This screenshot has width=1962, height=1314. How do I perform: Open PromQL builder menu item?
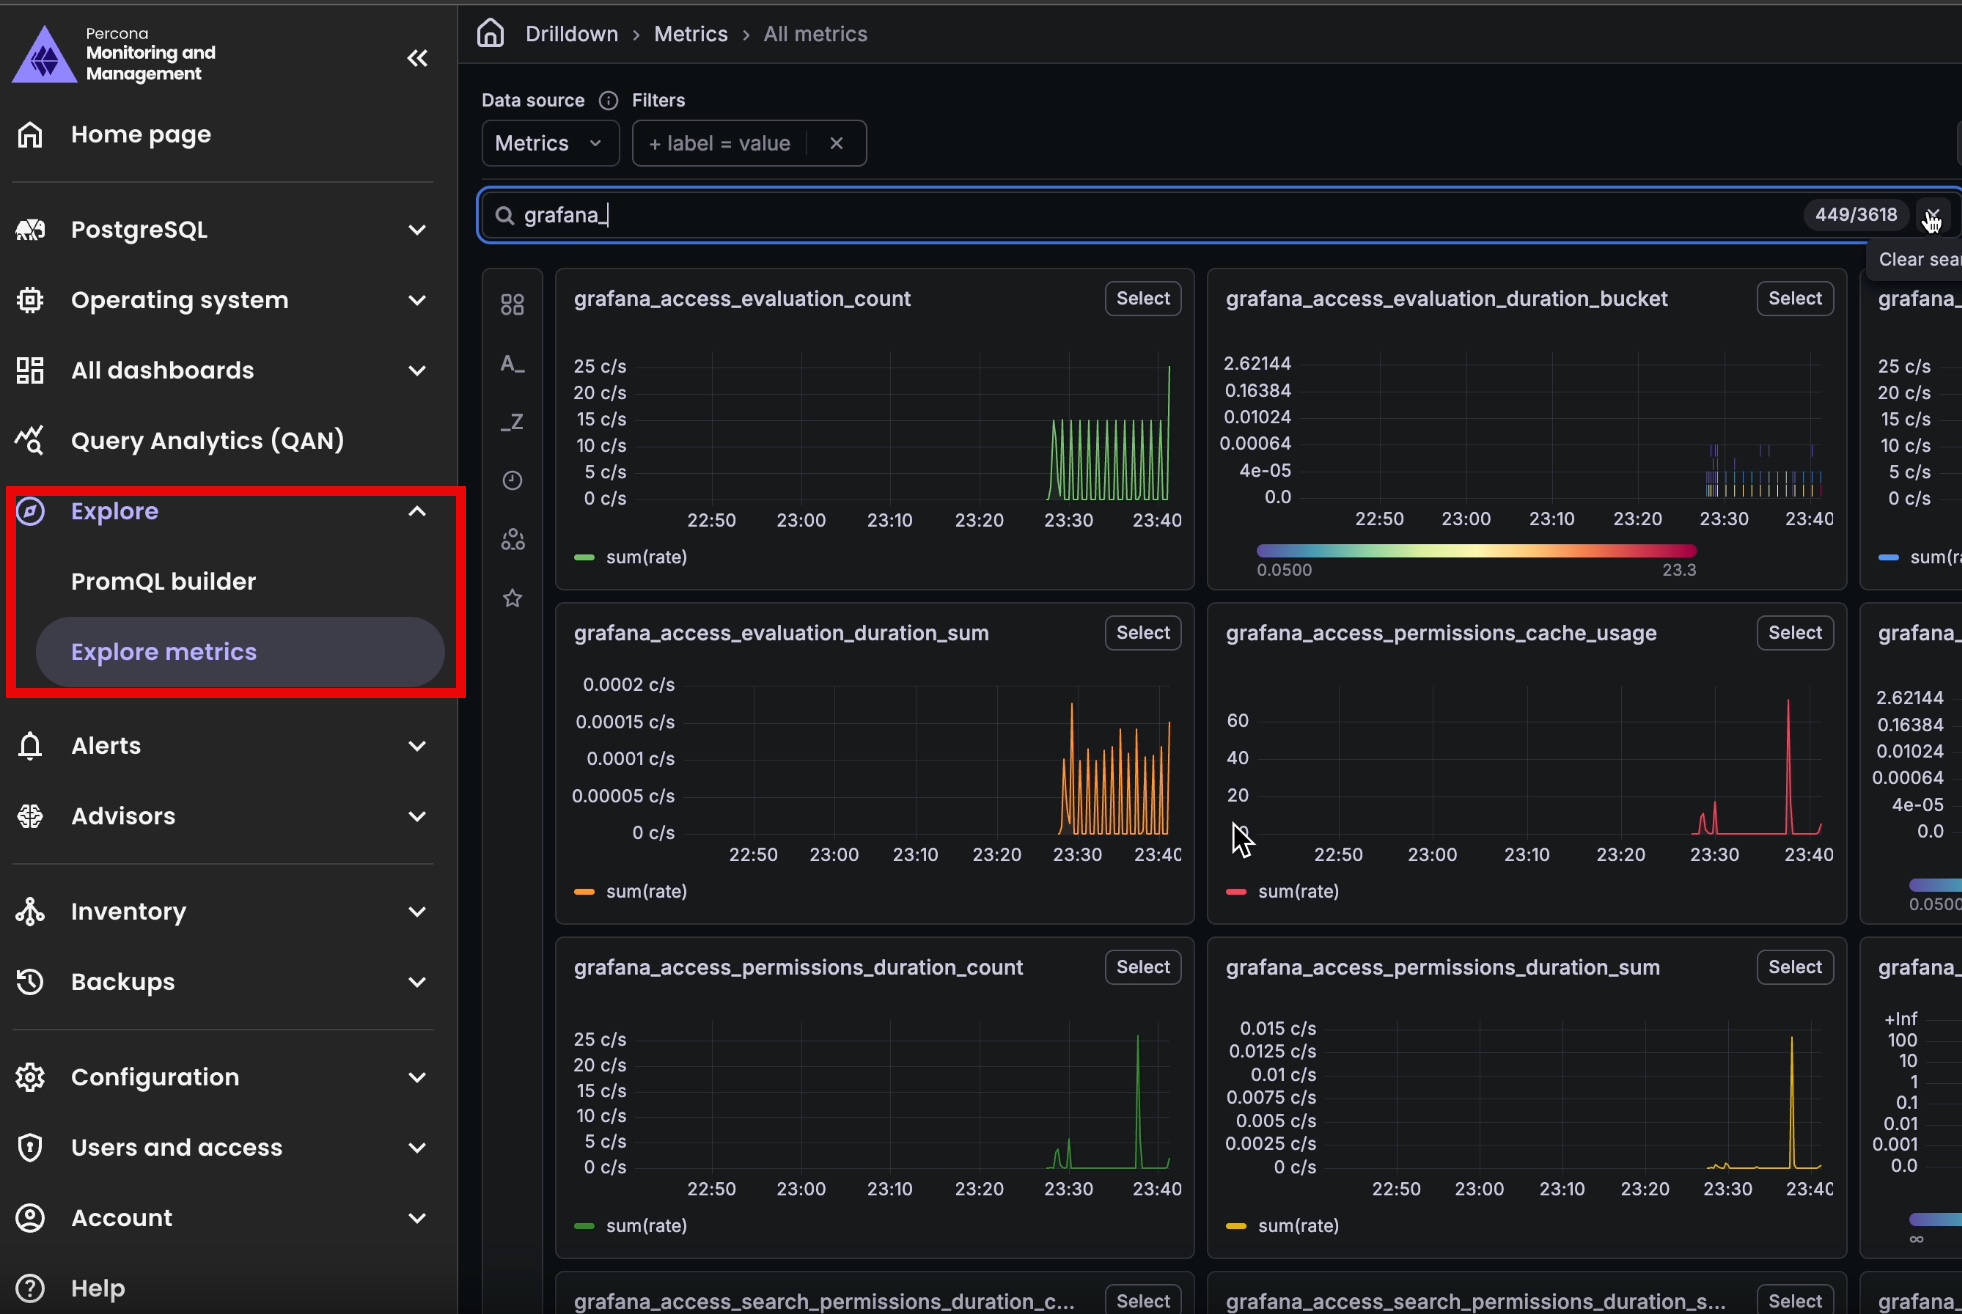click(x=240, y=581)
